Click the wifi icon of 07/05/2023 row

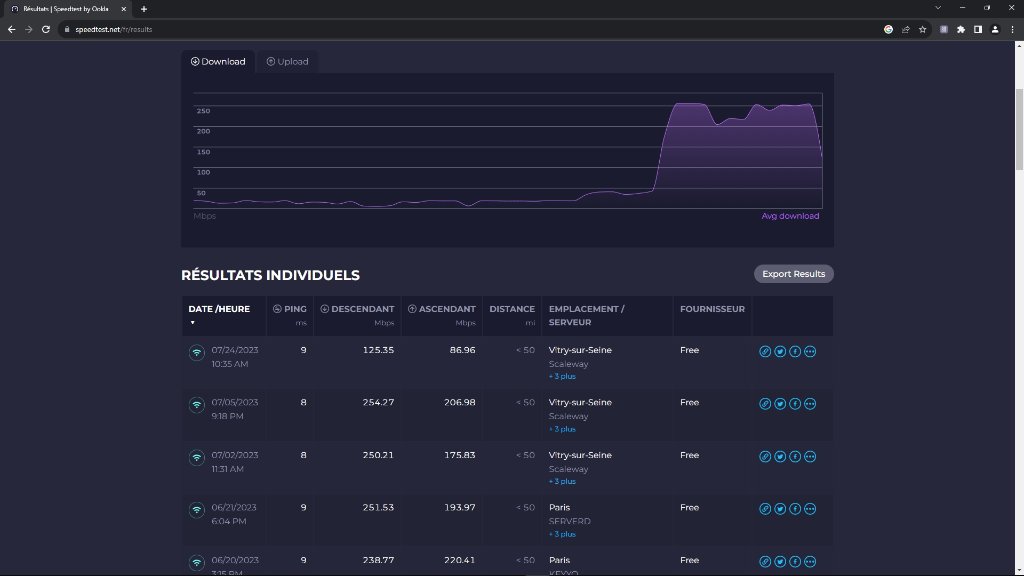click(x=197, y=405)
